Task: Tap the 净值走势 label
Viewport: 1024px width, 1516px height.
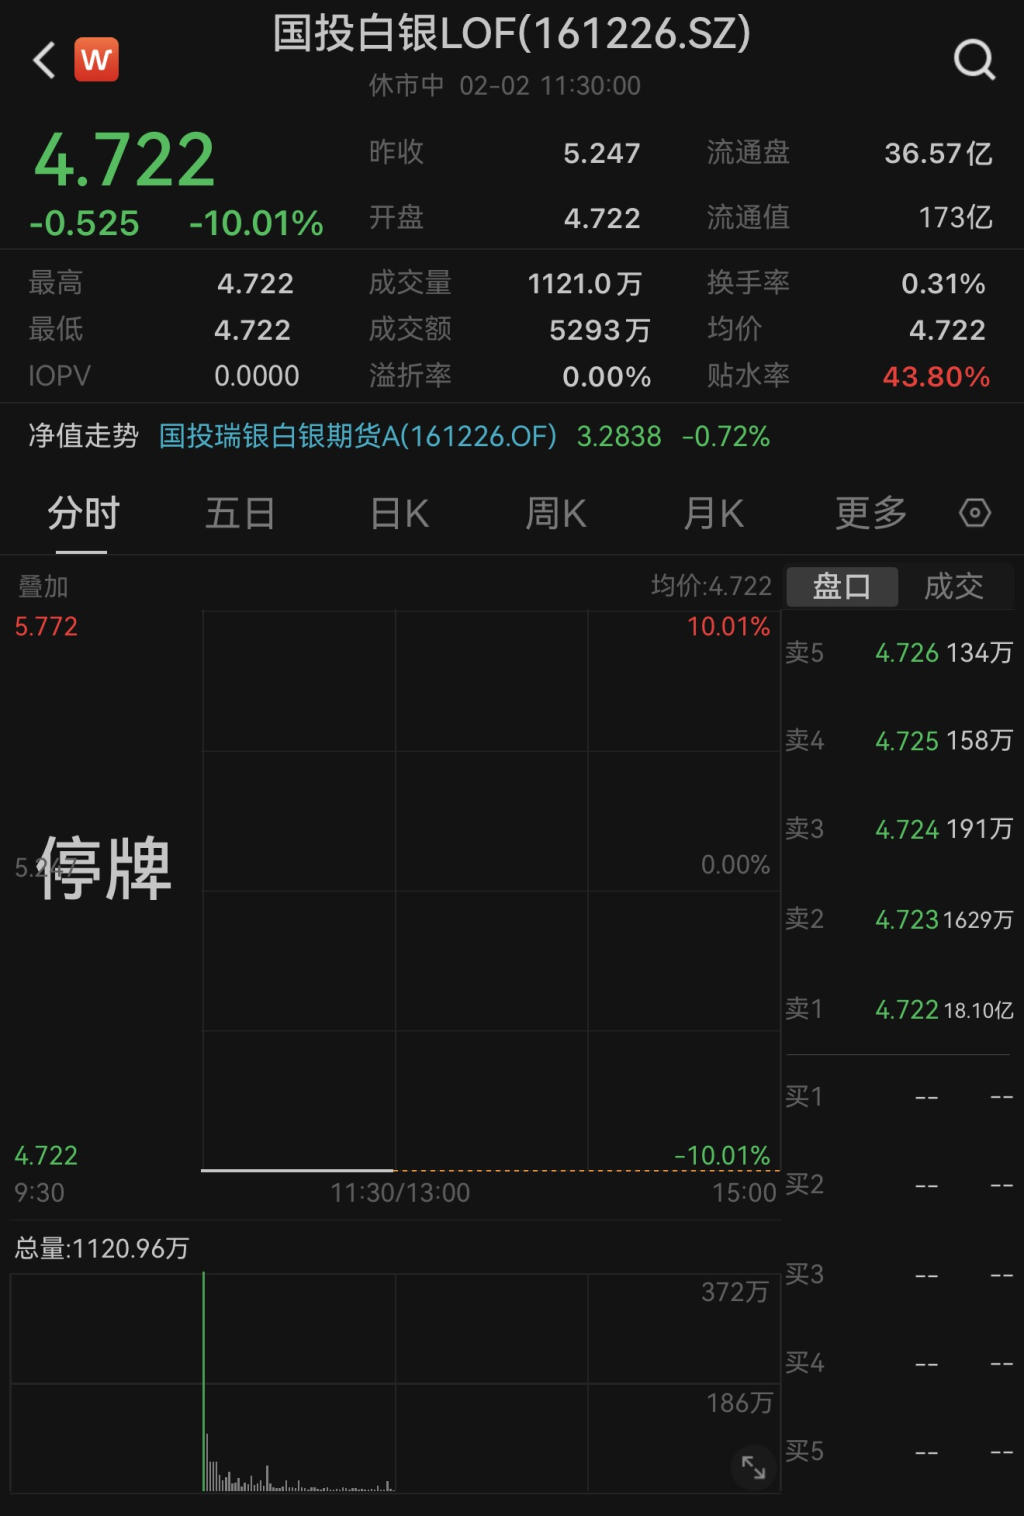Action: click(83, 436)
